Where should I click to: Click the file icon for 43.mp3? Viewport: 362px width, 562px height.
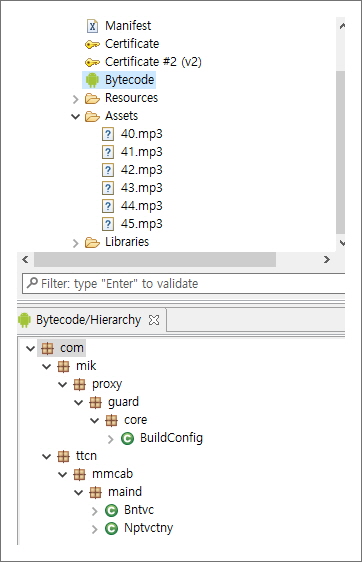pyautogui.click(x=108, y=188)
